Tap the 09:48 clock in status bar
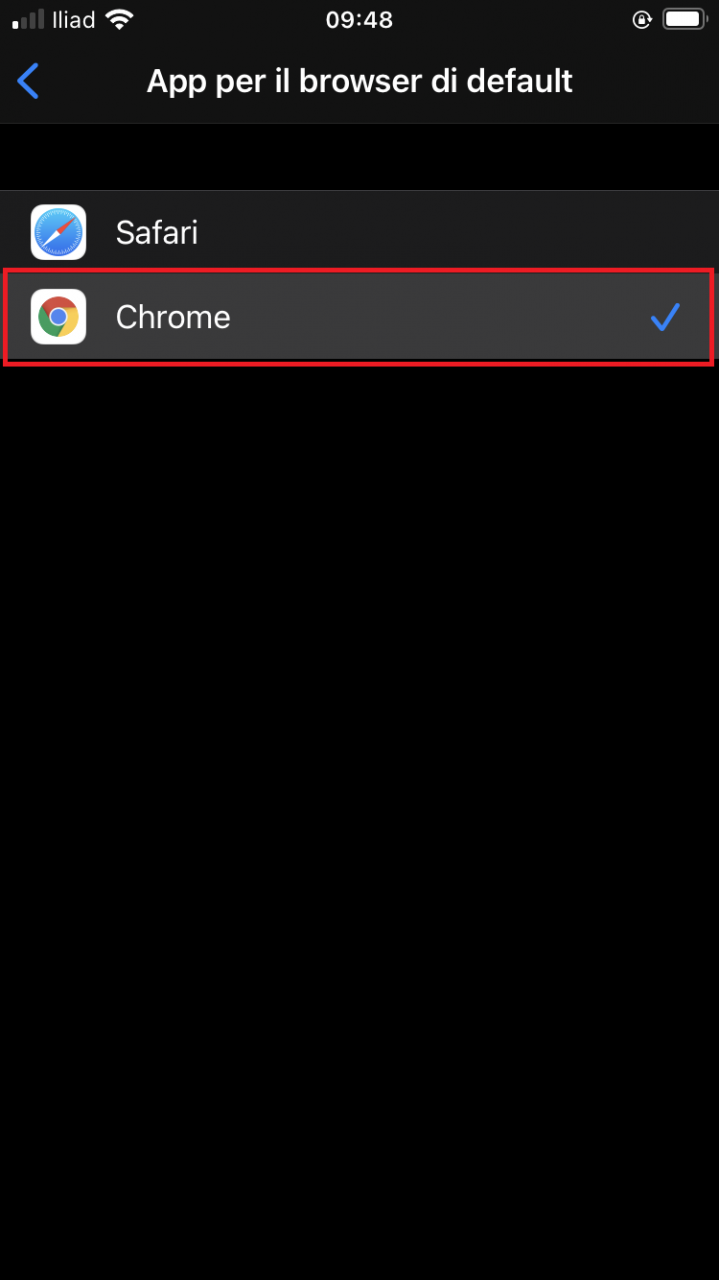The width and height of the screenshot is (719, 1280). point(359,19)
